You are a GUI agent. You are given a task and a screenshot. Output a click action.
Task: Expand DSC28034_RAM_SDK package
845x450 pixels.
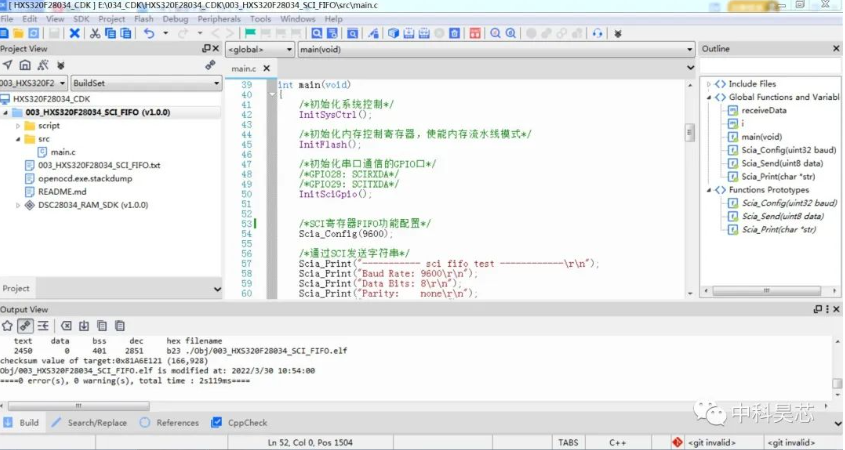pyautogui.click(x=18, y=205)
